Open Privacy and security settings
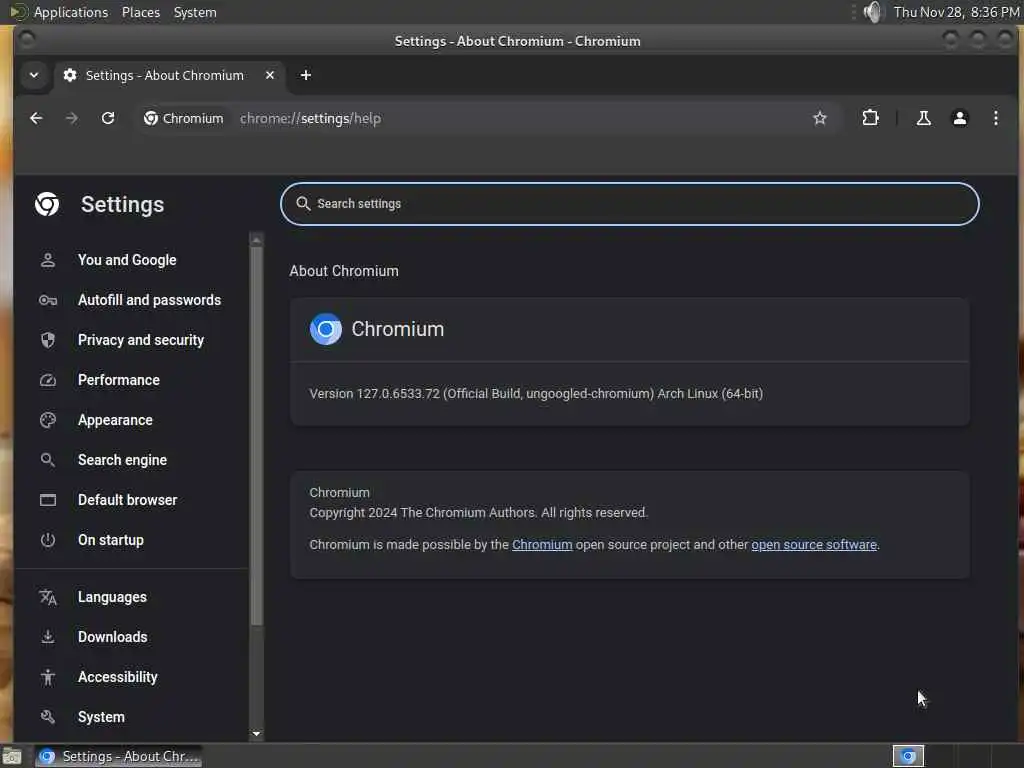The image size is (1024, 768). [x=140, y=340]
